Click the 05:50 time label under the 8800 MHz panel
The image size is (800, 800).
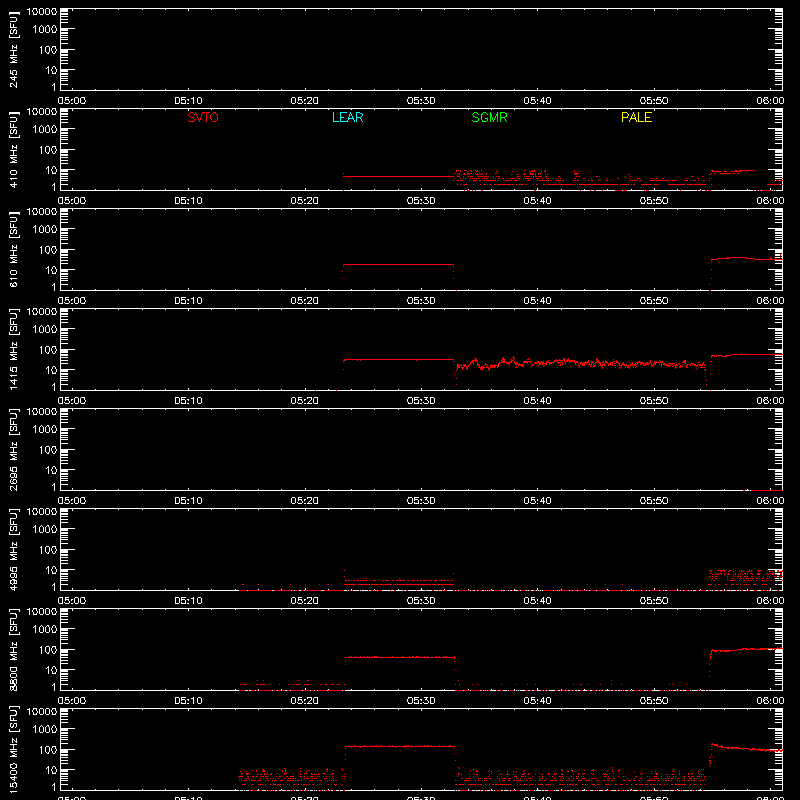click(654, 701)
